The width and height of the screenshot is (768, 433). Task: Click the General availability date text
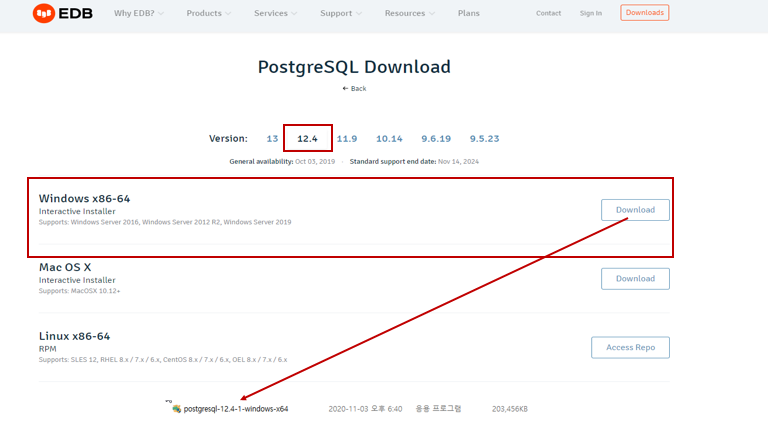[x=282, y=162]
